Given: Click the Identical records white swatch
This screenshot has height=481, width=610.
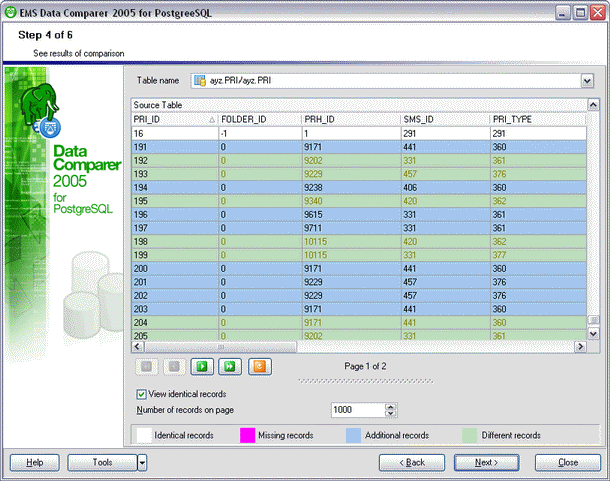Looking at the screenshot, I should point(144,435).
